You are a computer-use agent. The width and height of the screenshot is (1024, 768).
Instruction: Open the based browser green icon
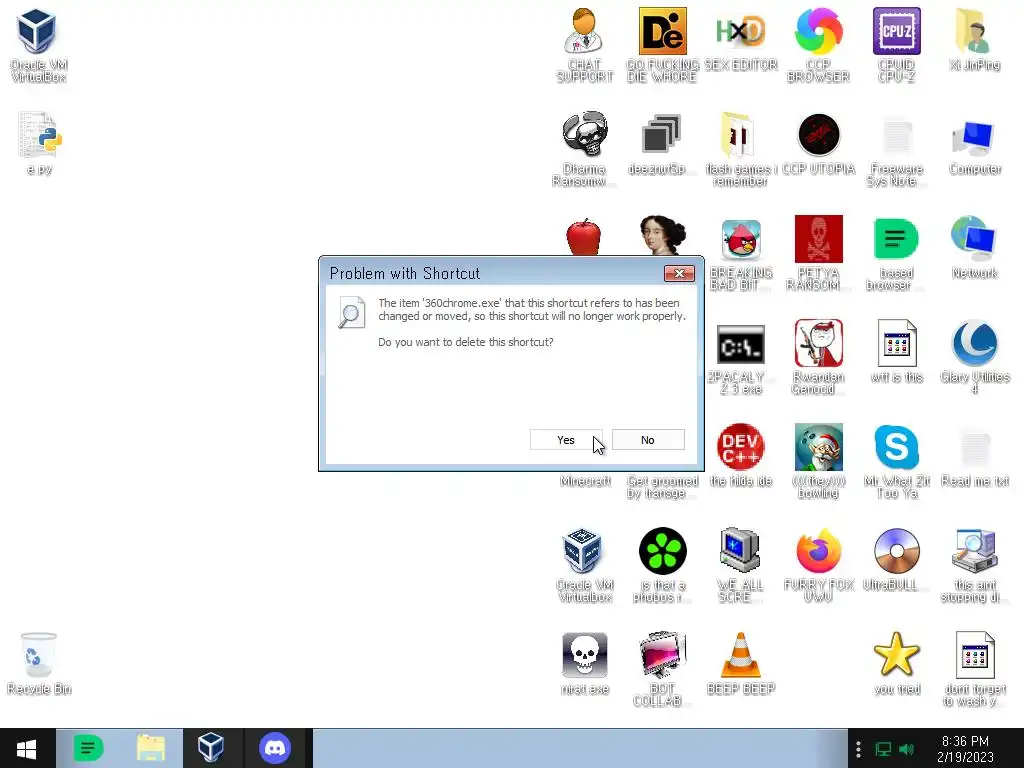(897, 255)
